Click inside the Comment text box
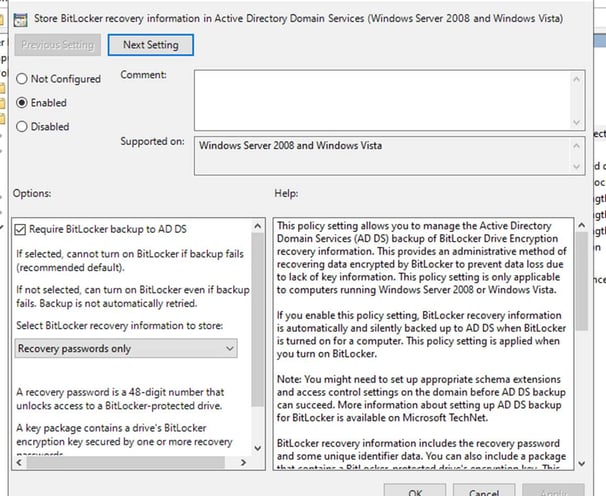The width and height of the screenshot is (606, 496). [382, 101]
